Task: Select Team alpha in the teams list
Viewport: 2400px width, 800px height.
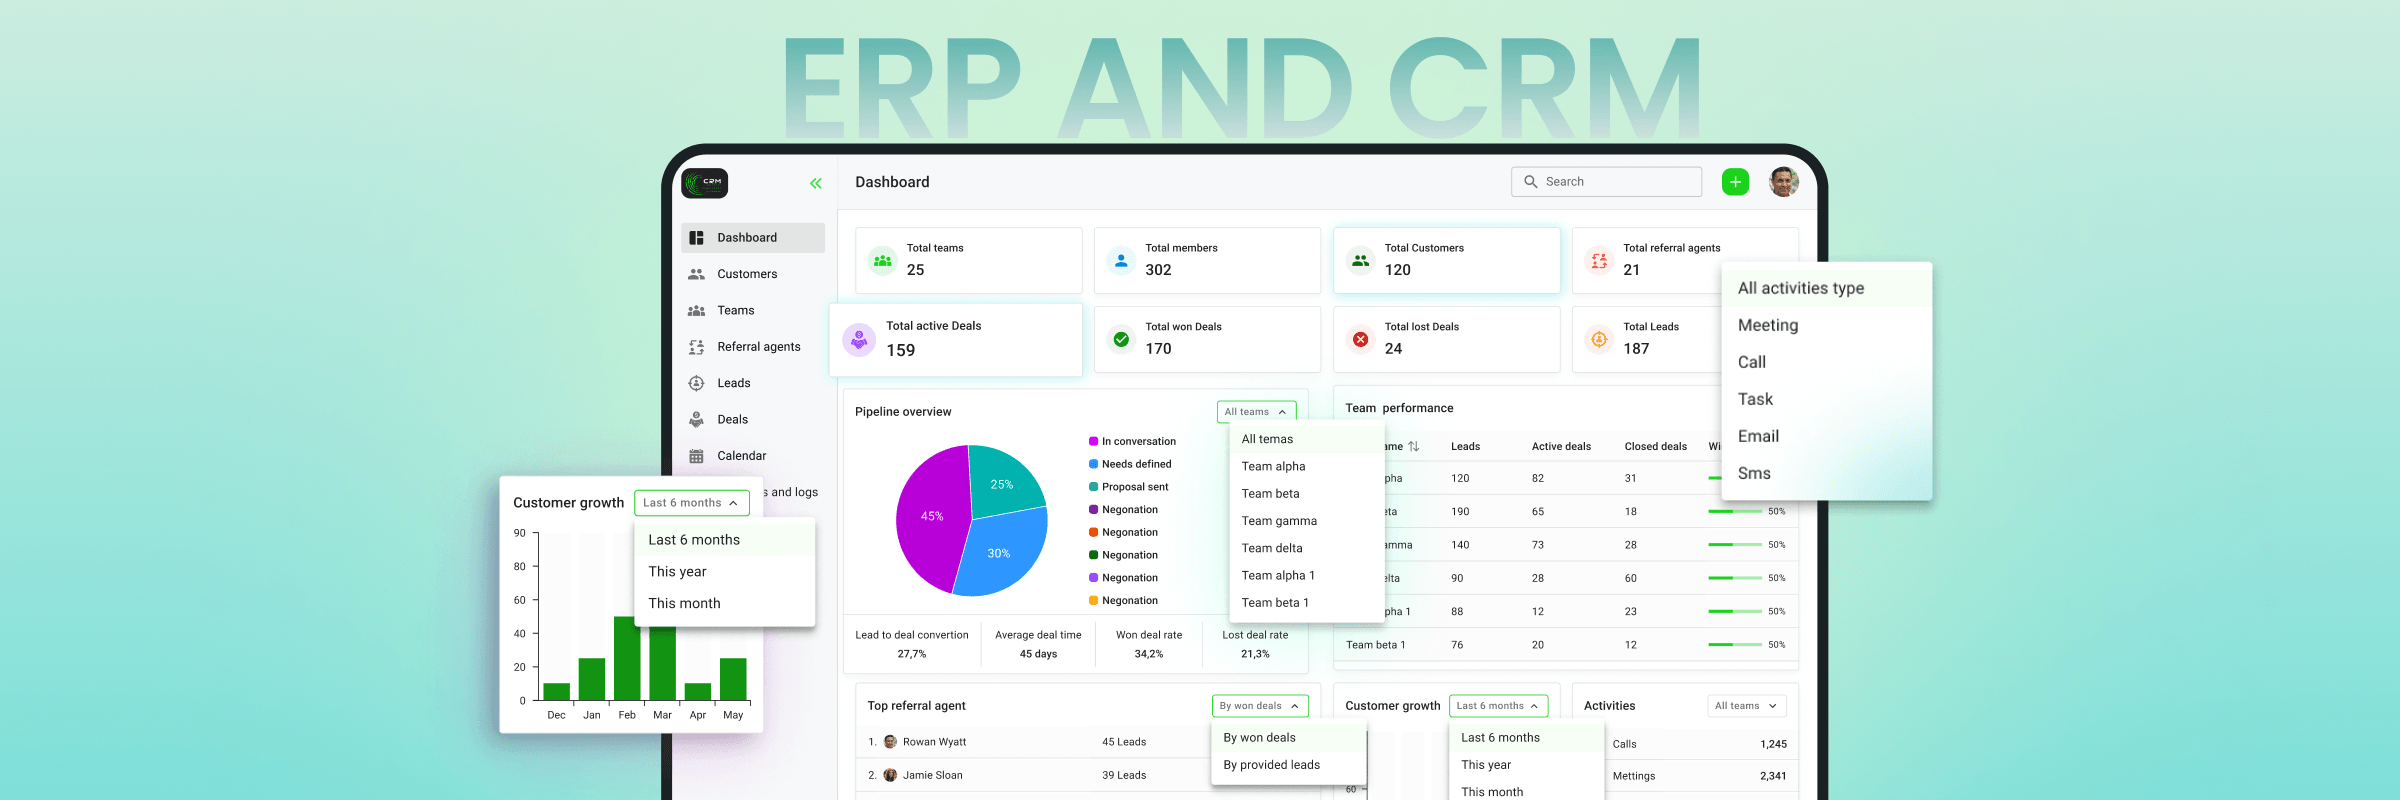Action: point(1306,467)
